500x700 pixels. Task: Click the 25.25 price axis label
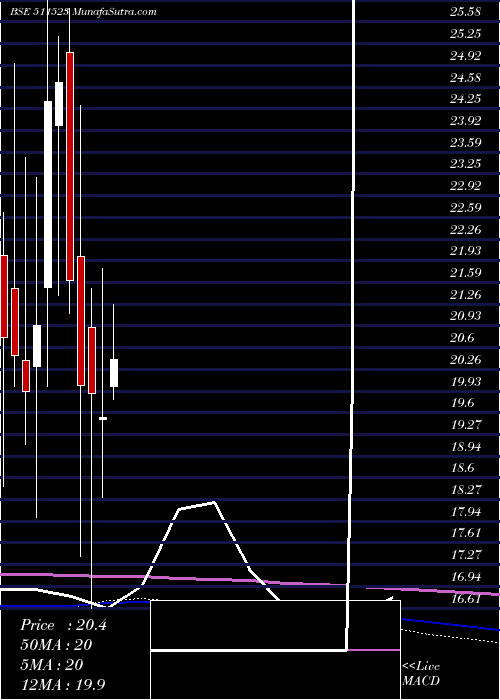[466, 34]
